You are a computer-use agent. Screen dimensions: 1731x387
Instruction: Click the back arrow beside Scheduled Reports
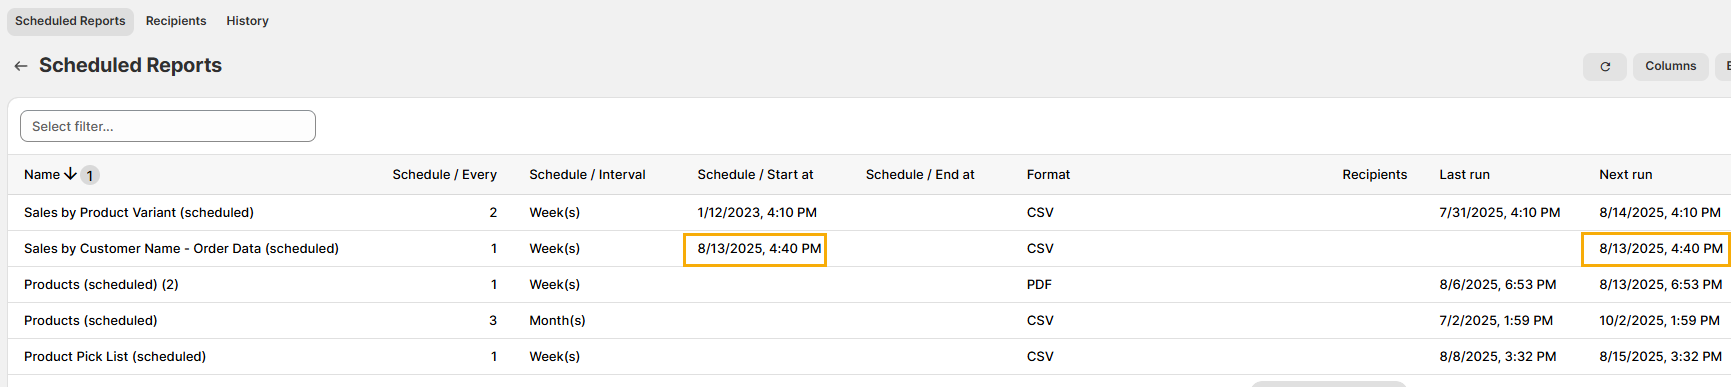21,66
